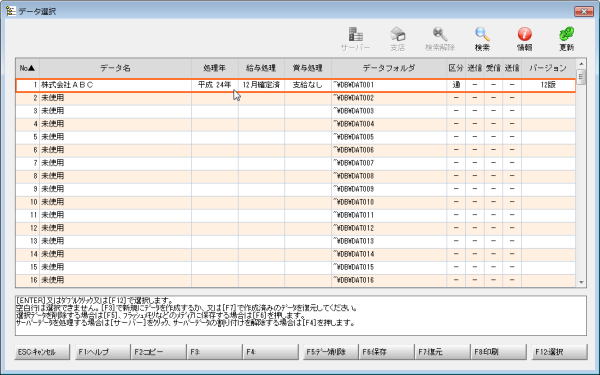Click the 平成 24年 cell
Image resolution: width=600 pixels, height=375 pixels.
coord(215,85)
